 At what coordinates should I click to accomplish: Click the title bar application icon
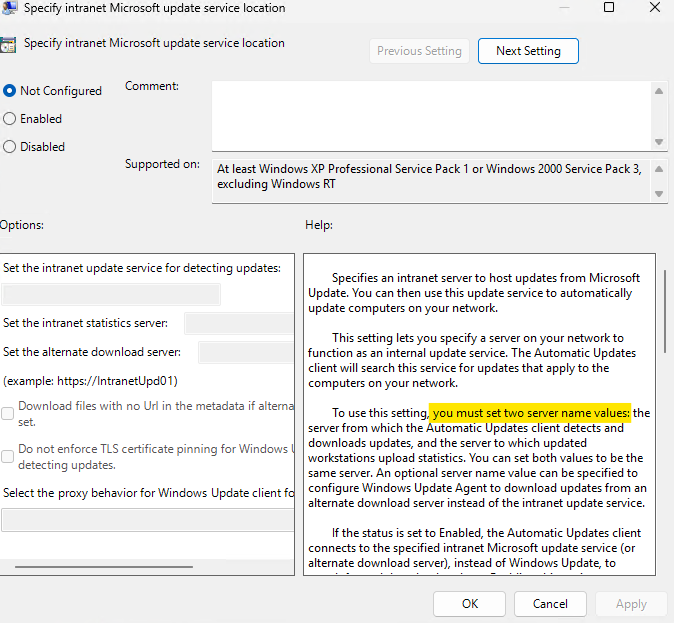(9, 7)
